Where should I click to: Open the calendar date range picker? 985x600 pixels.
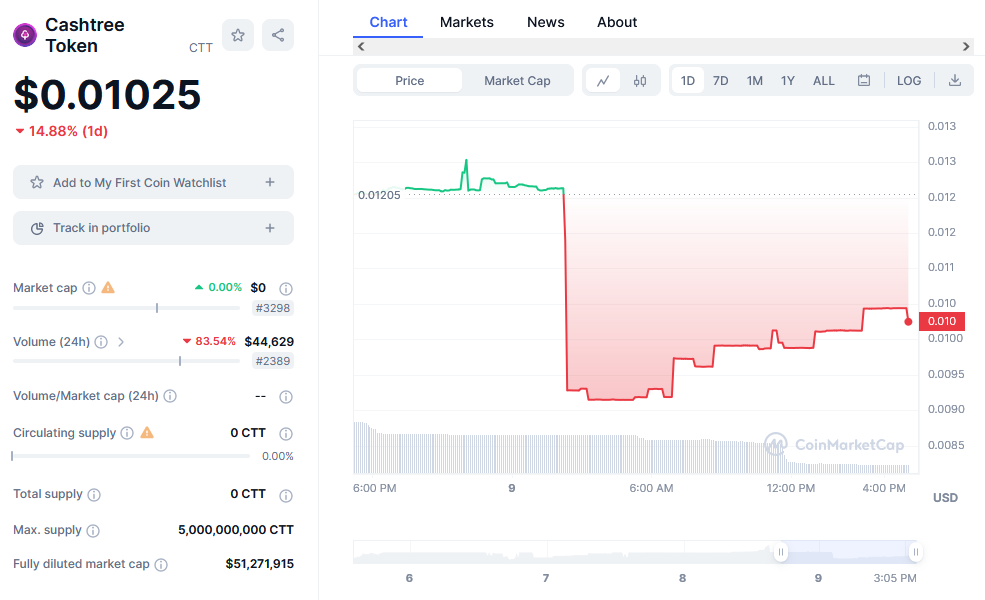pyautogui.click(x=864, y=80)
